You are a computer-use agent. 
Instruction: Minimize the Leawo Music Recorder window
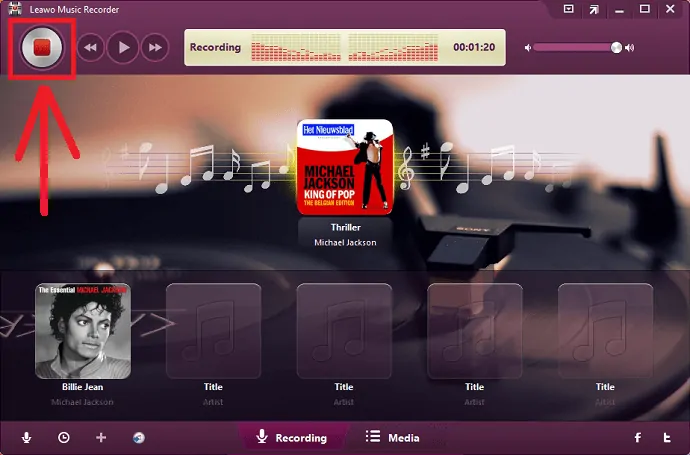click(620, 11)
